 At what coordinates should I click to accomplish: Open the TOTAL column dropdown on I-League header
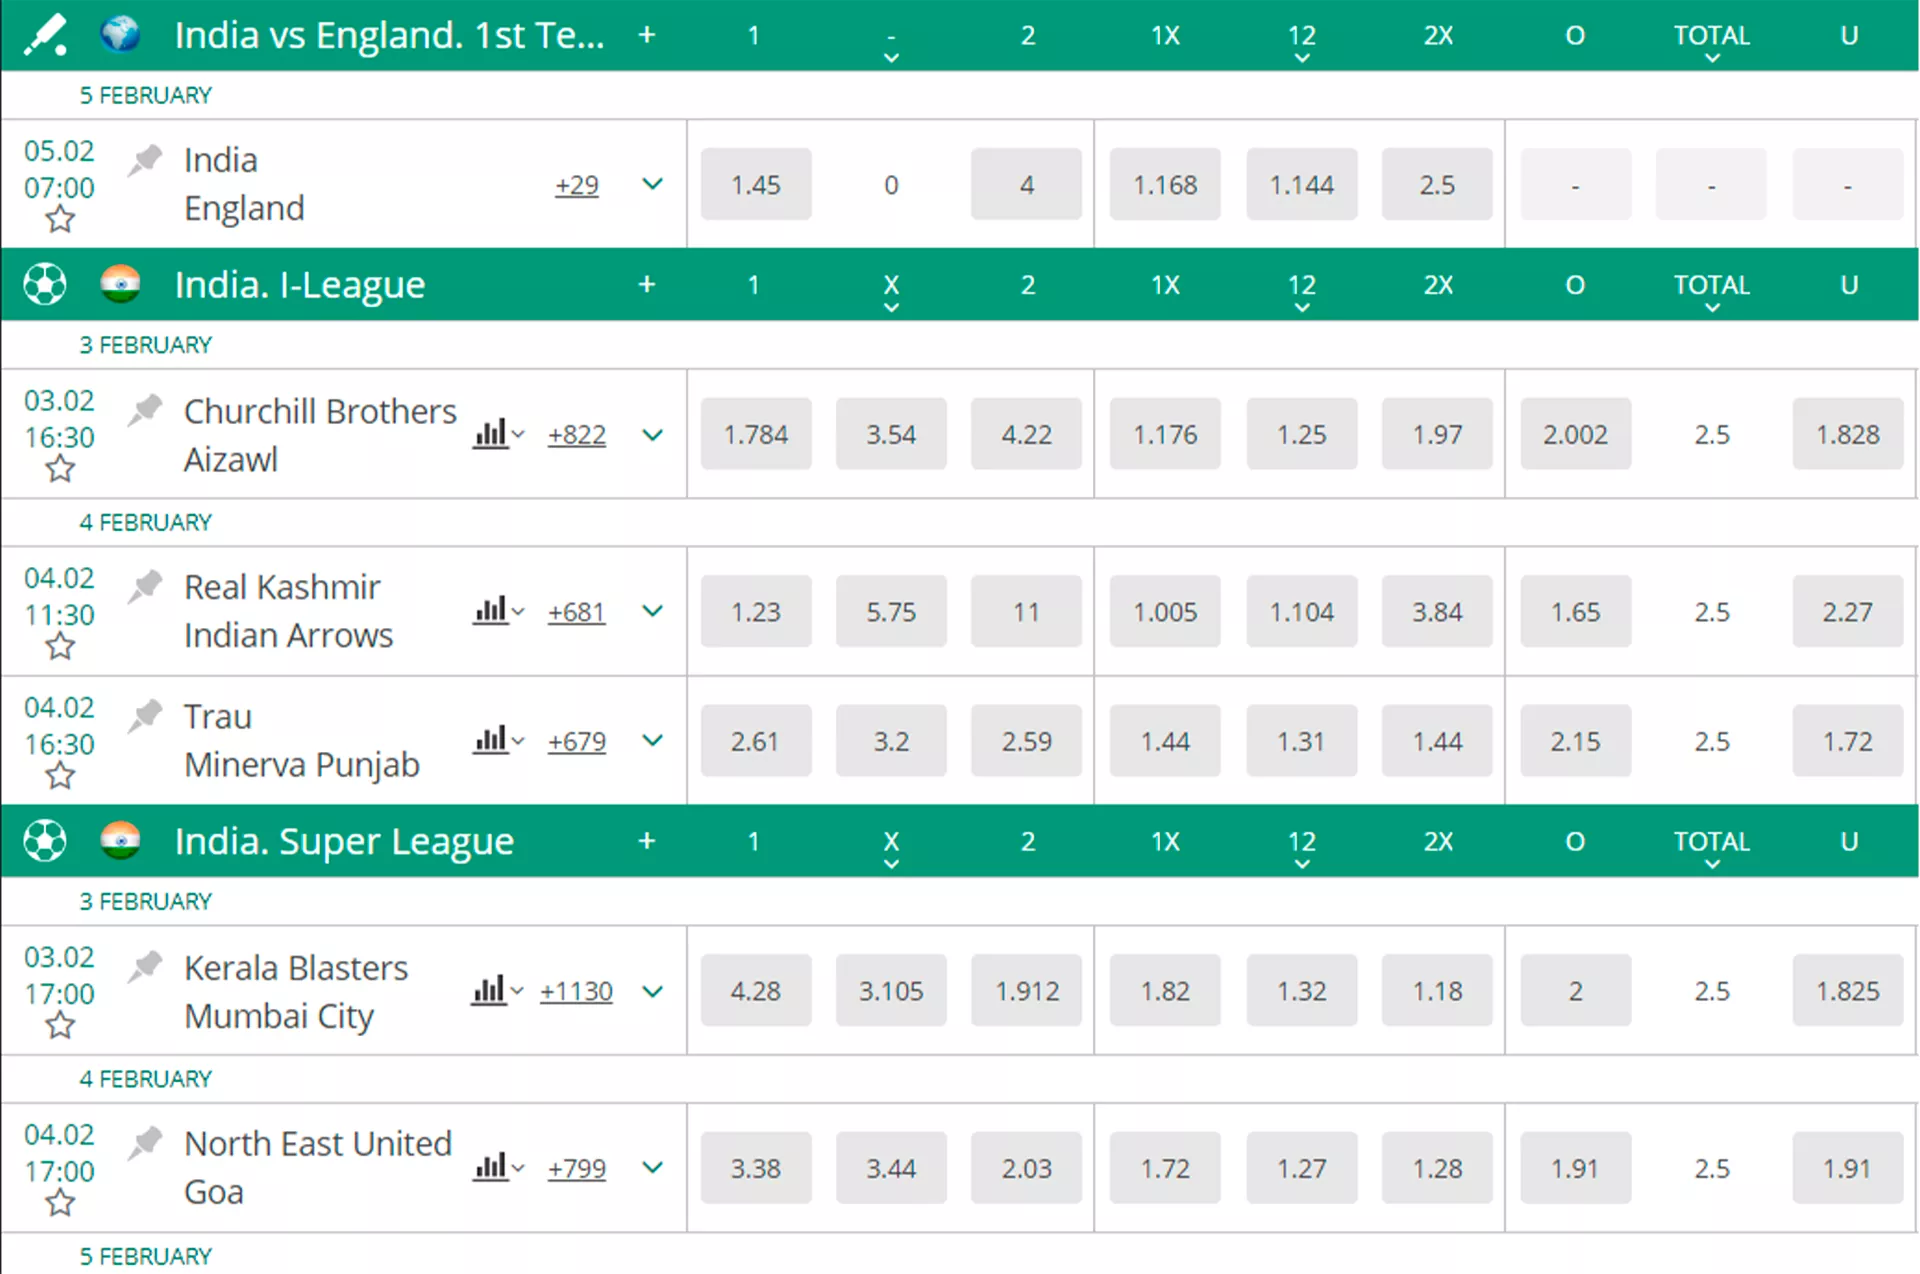(x=1711, y=306)
